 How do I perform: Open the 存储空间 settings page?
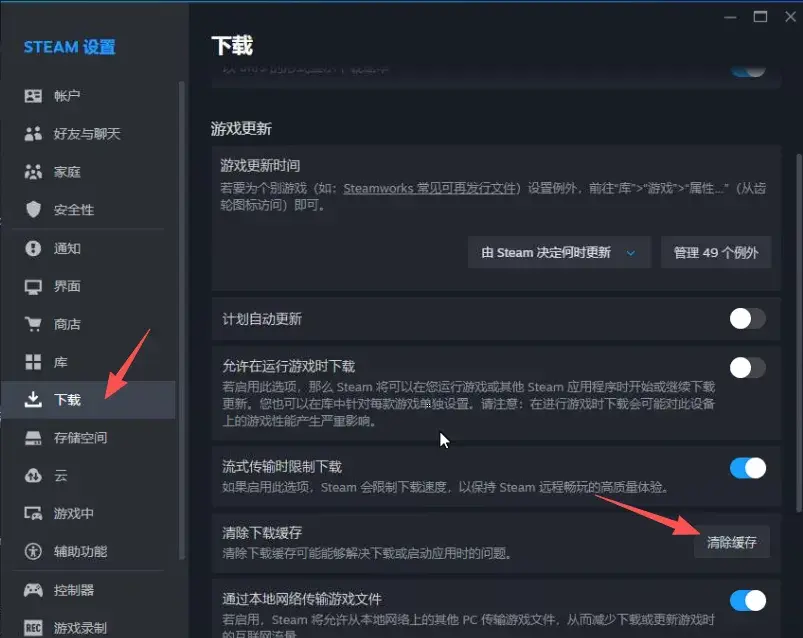(88, 438)
